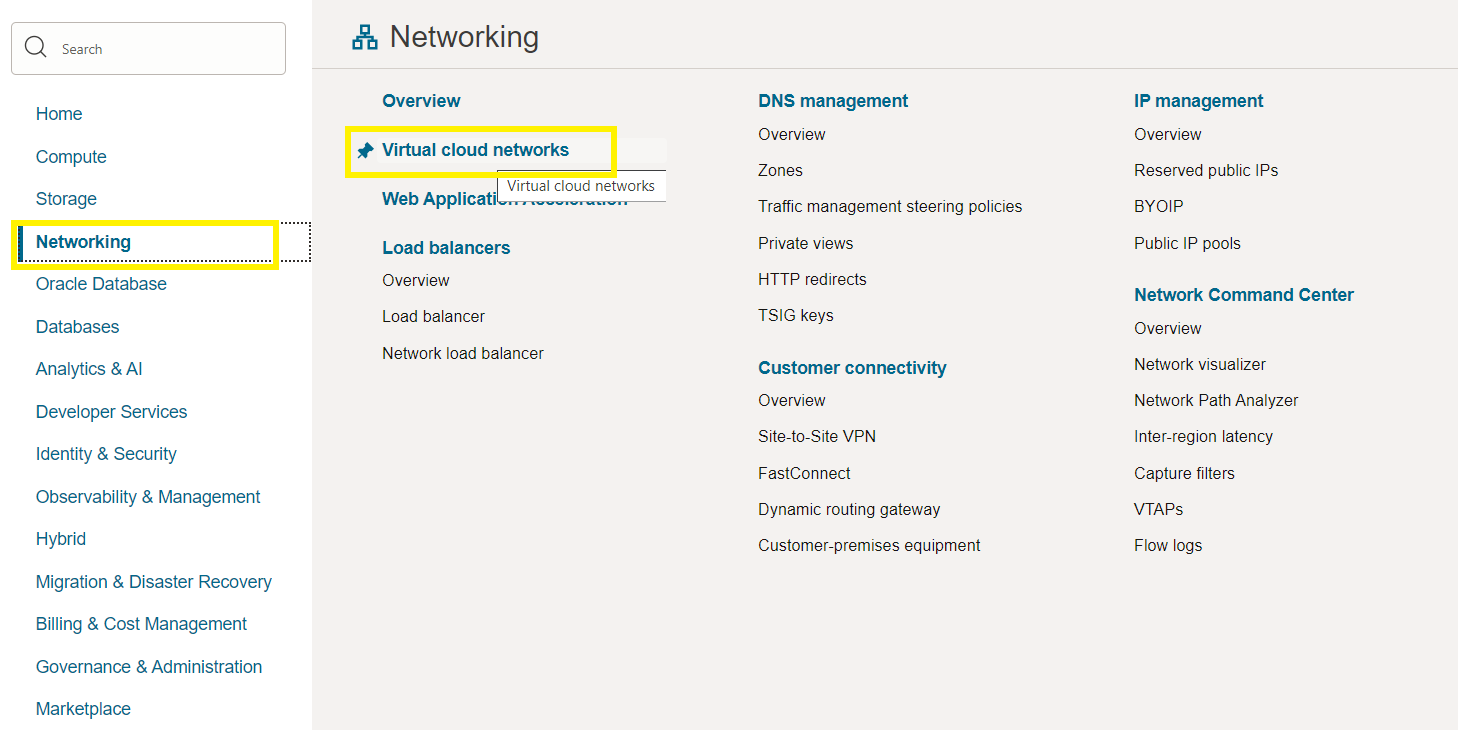1458x730 pixels.
Task: Open Overview under DNS management
Action: tap(792, 134)
